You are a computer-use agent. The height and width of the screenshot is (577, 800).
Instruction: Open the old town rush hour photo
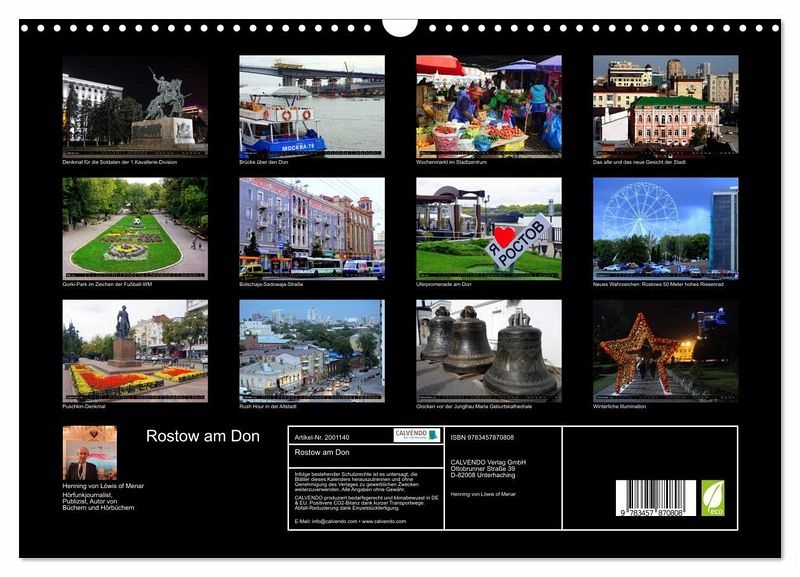tap(312, 351)
